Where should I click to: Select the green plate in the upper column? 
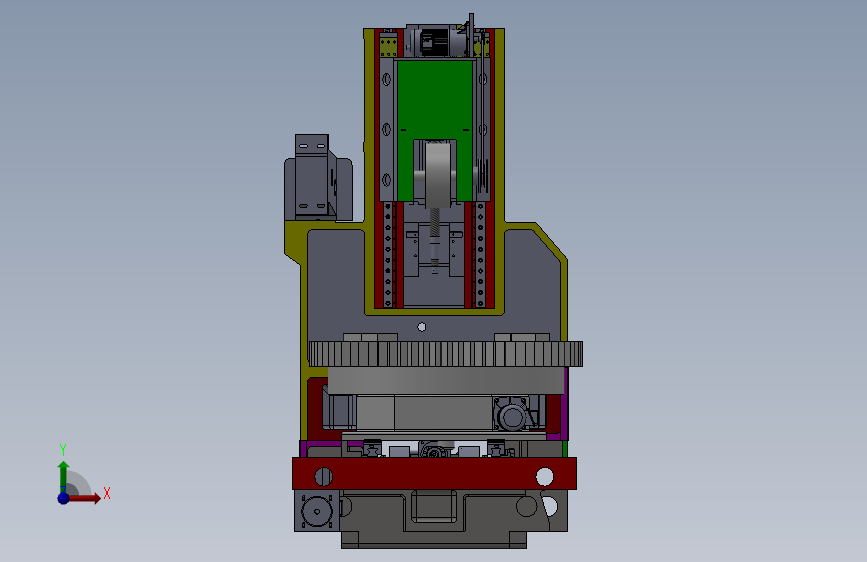pyautogui.click(x=435, y=100)
